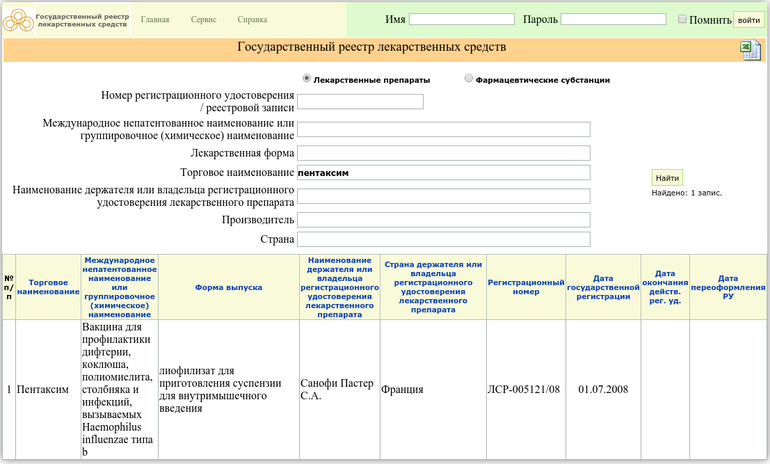Click the Лекарственная форма input field
770x464 pixels.
tap(443, 153)
